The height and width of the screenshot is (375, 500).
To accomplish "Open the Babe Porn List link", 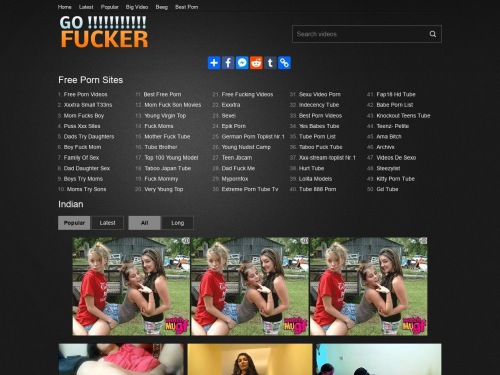I will click(x=395, y=105).
